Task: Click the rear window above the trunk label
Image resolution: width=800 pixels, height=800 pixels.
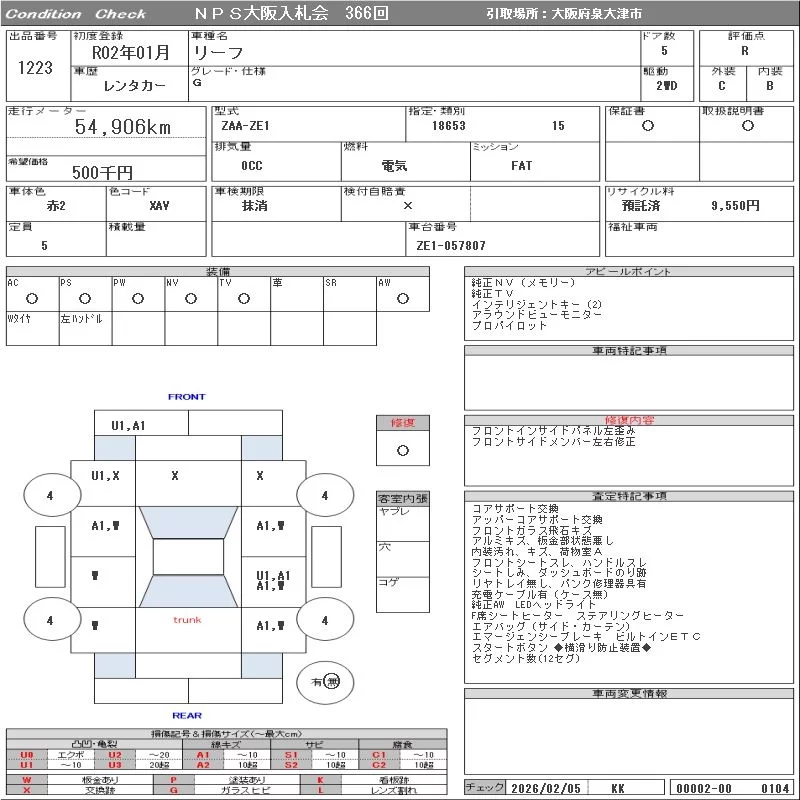Action: (x=188, y=591)
